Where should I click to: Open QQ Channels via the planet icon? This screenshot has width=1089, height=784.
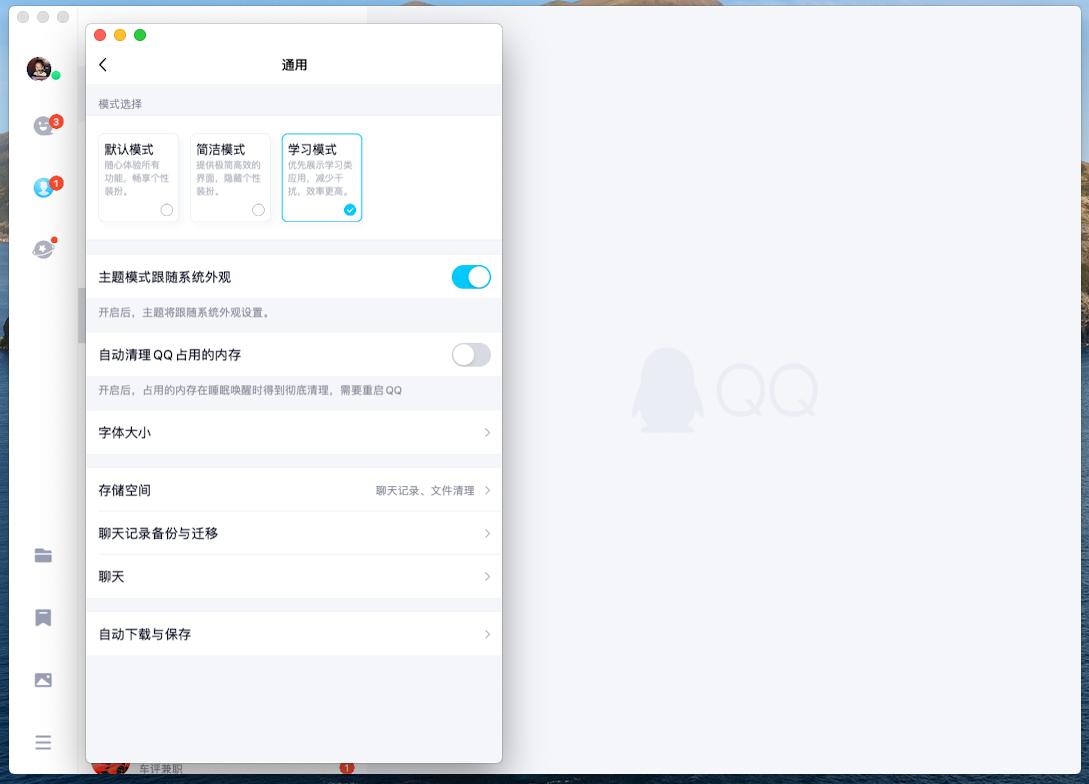coord(43,249)
